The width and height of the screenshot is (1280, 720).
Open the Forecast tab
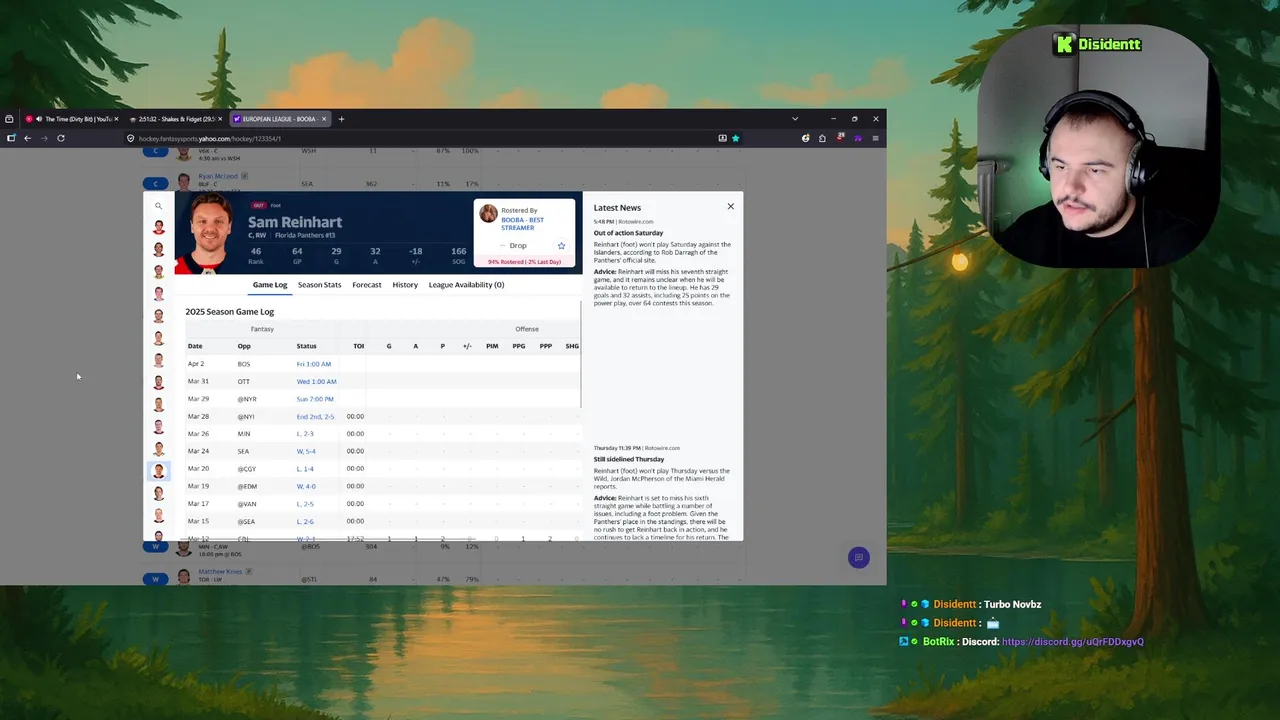(x=366, y=285)
